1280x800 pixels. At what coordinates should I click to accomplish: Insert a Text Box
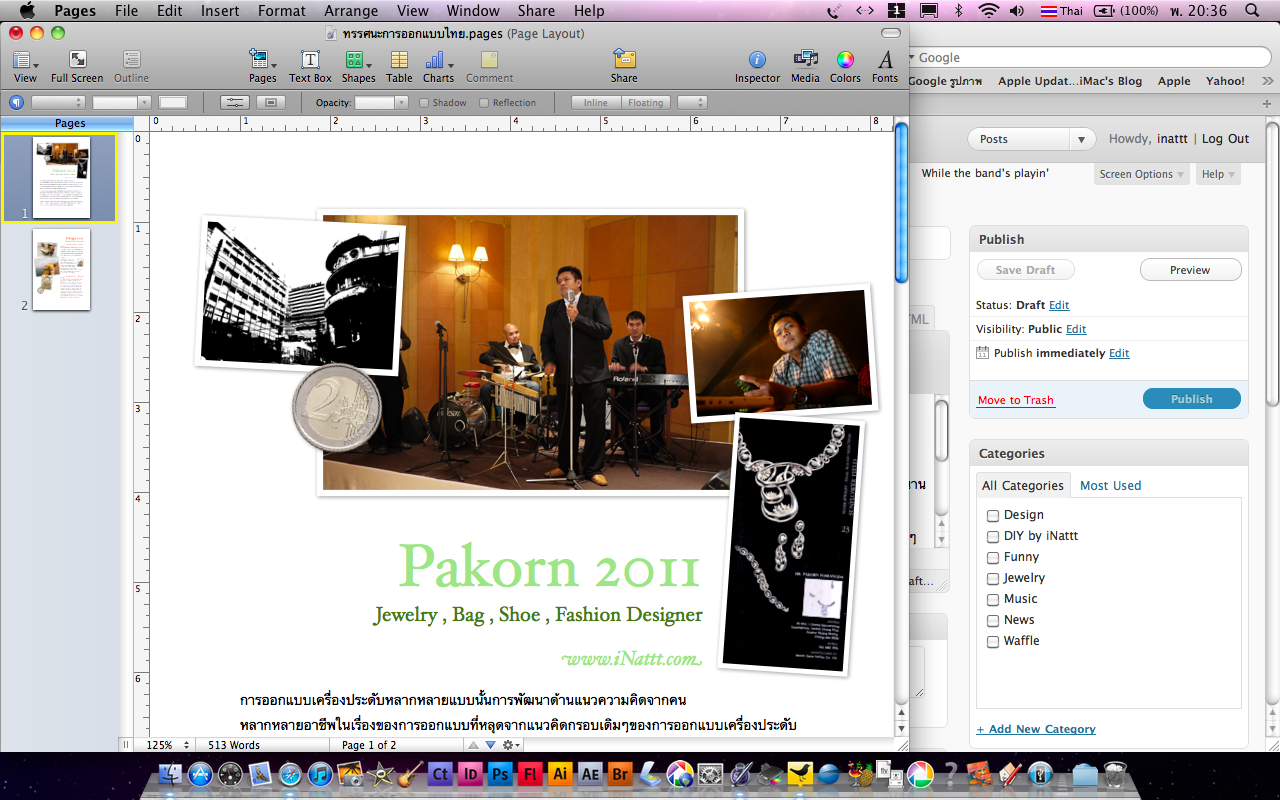310,66
